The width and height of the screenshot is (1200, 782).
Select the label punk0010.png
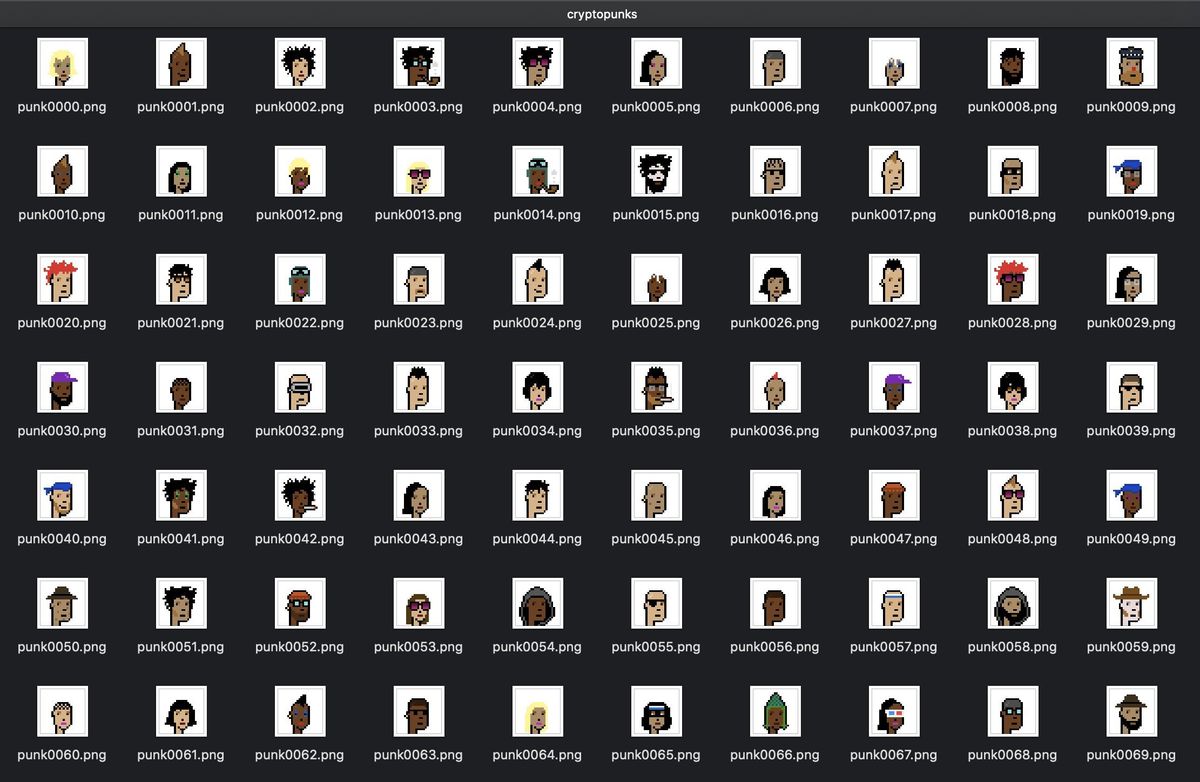click(x=61, y=215)
